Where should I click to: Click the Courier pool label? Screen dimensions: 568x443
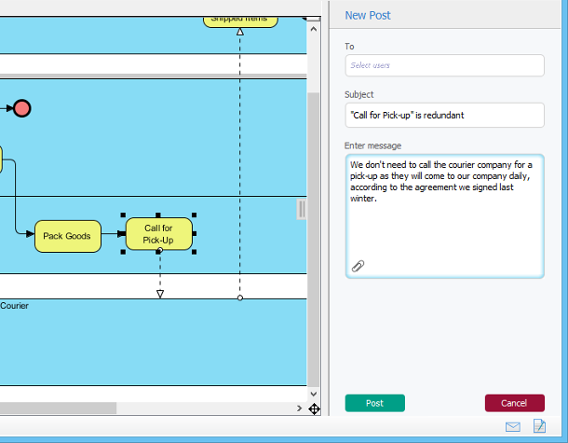tap(14, 306)
